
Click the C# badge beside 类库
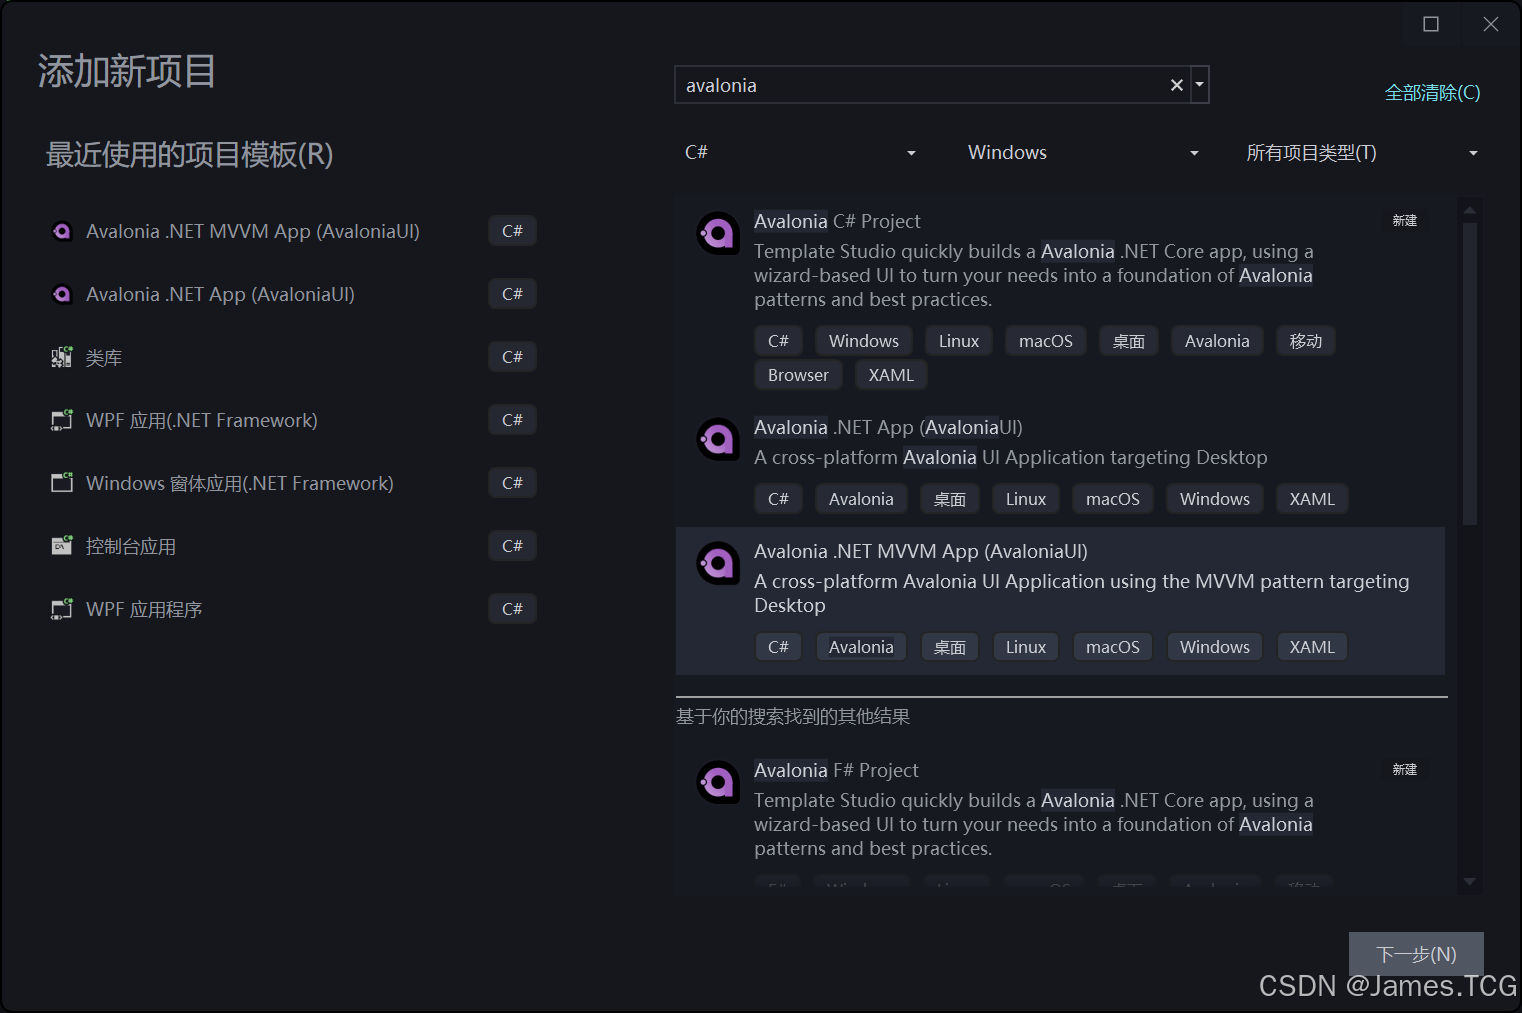[x=512, y=357]
